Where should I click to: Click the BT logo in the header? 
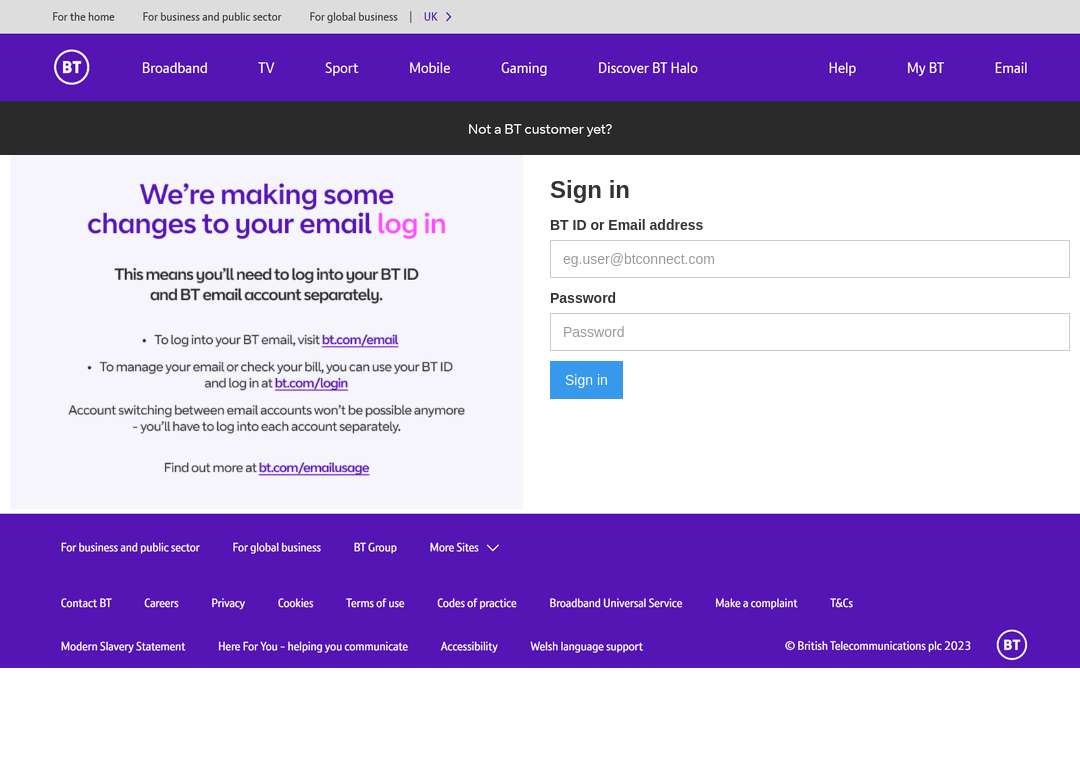pos(72,68)
